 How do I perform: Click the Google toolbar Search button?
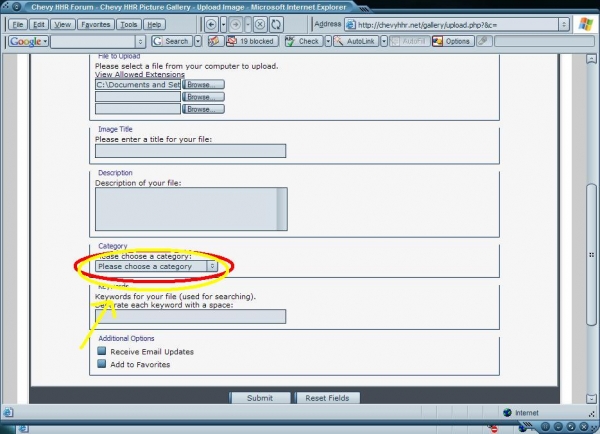(x=172, y=42)
